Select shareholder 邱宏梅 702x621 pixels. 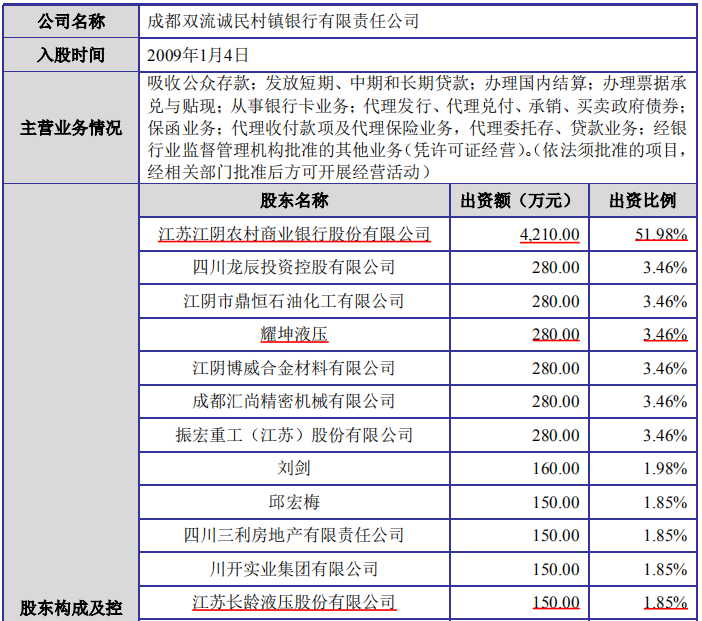(x=294, y=502)
